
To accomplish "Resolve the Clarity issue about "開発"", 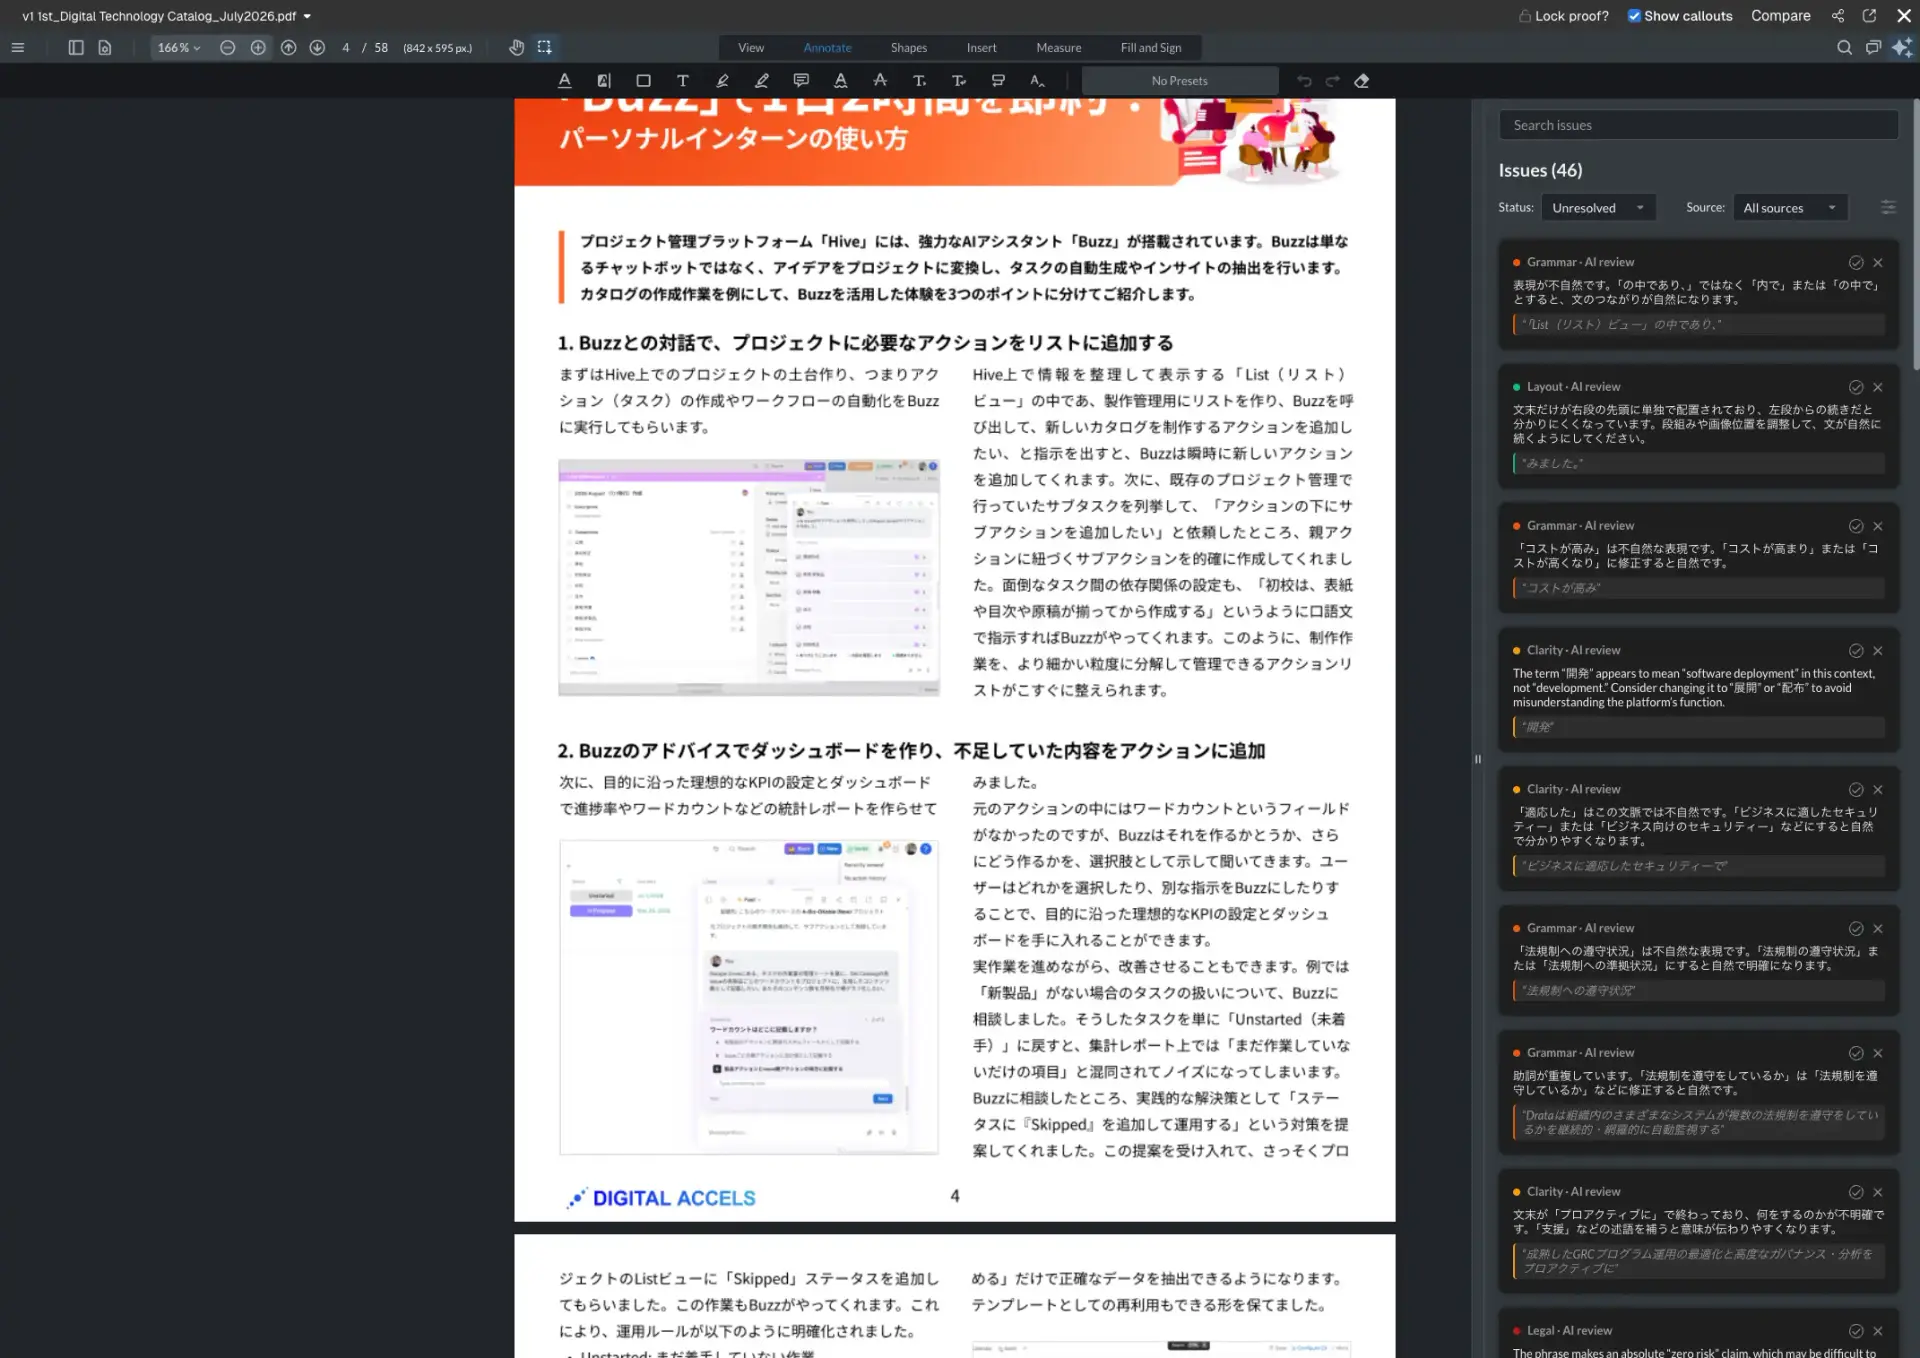I will pyautogui.click(x=1856, y=651).
